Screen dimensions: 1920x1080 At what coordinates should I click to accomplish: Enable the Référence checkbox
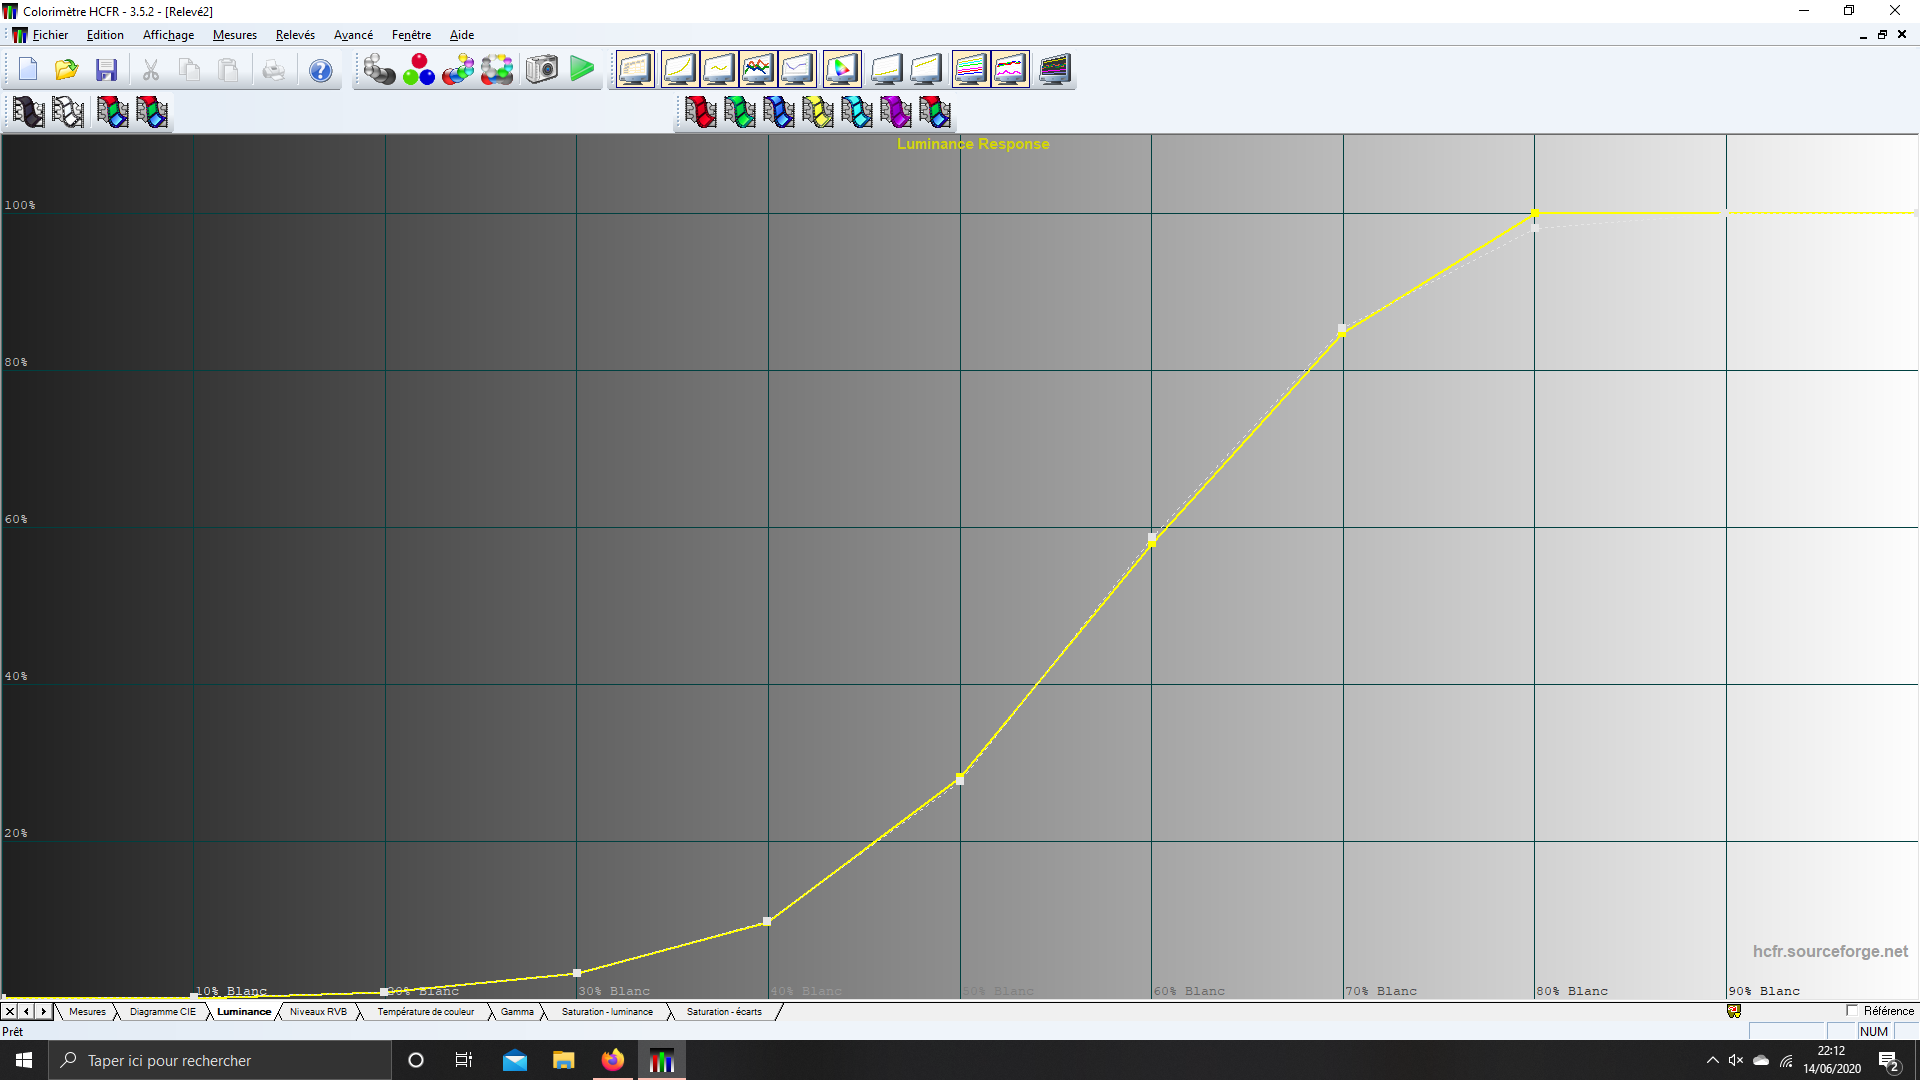click(1852, 1011)
